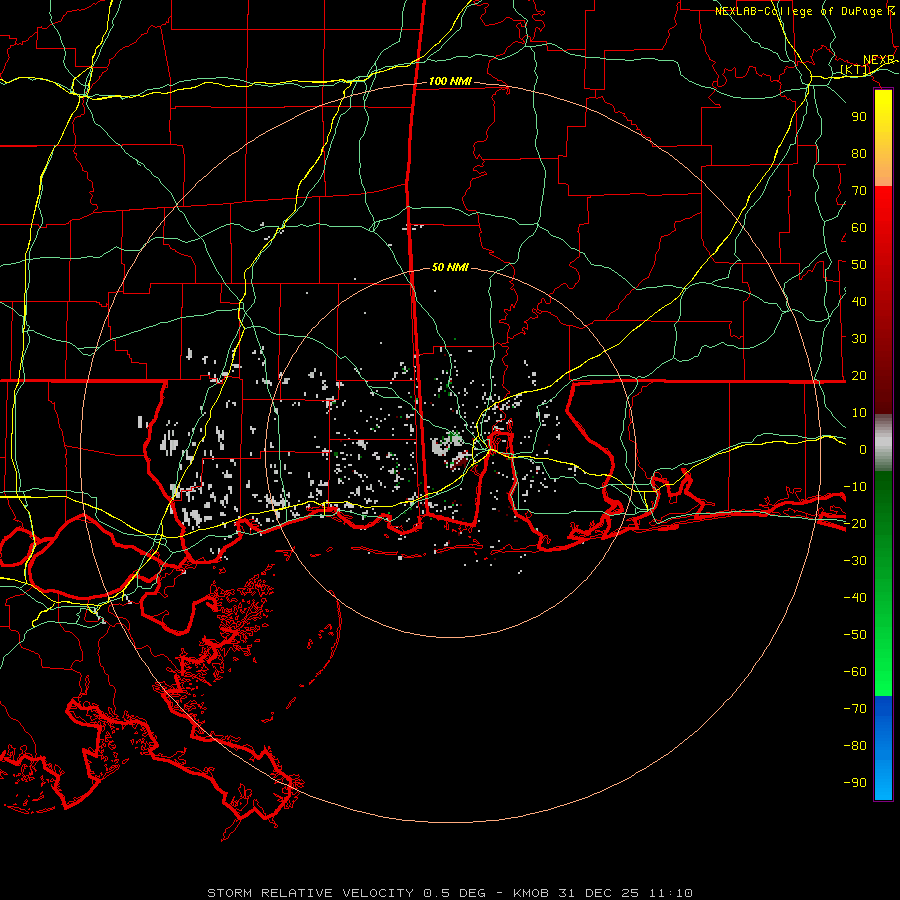The width and height of the screenshot is (900, 900).
Task: Click the 0 value on velocity scale
Action: [x=863, y=450]
